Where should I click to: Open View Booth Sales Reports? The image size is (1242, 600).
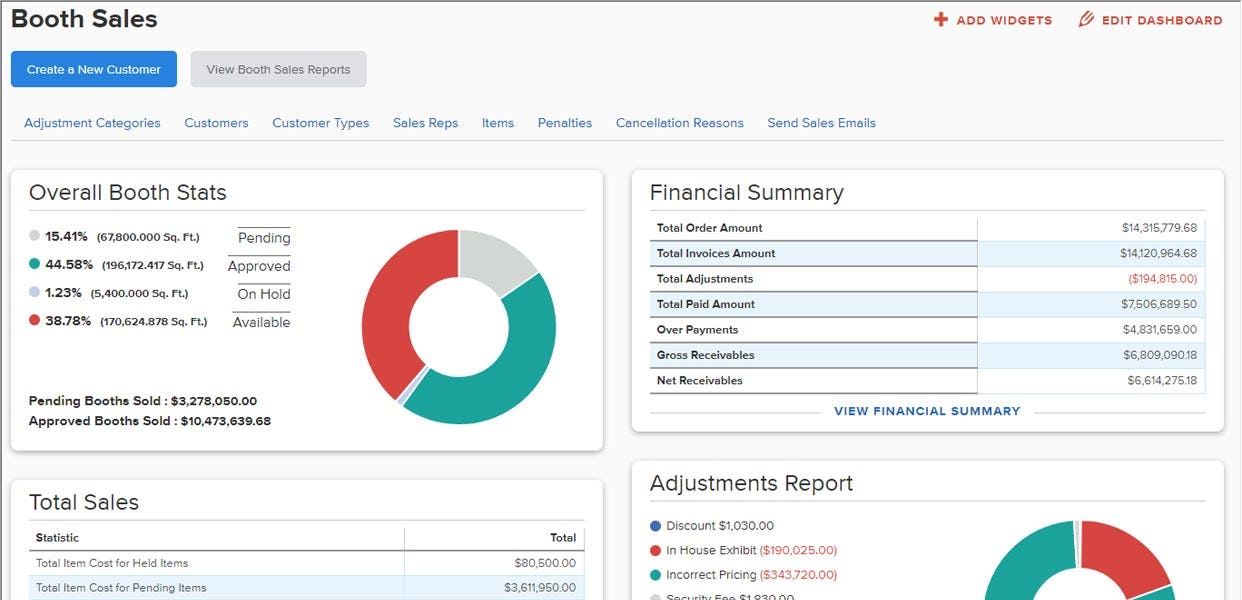click(x=278, y=69)
